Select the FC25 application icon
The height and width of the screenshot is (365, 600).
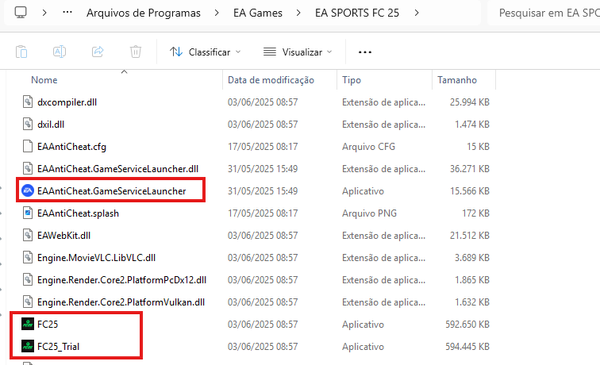28,324
